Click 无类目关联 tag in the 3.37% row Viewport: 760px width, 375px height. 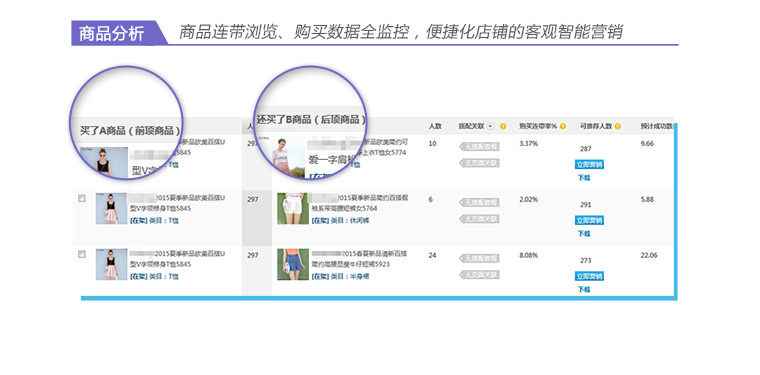[480, 163]
